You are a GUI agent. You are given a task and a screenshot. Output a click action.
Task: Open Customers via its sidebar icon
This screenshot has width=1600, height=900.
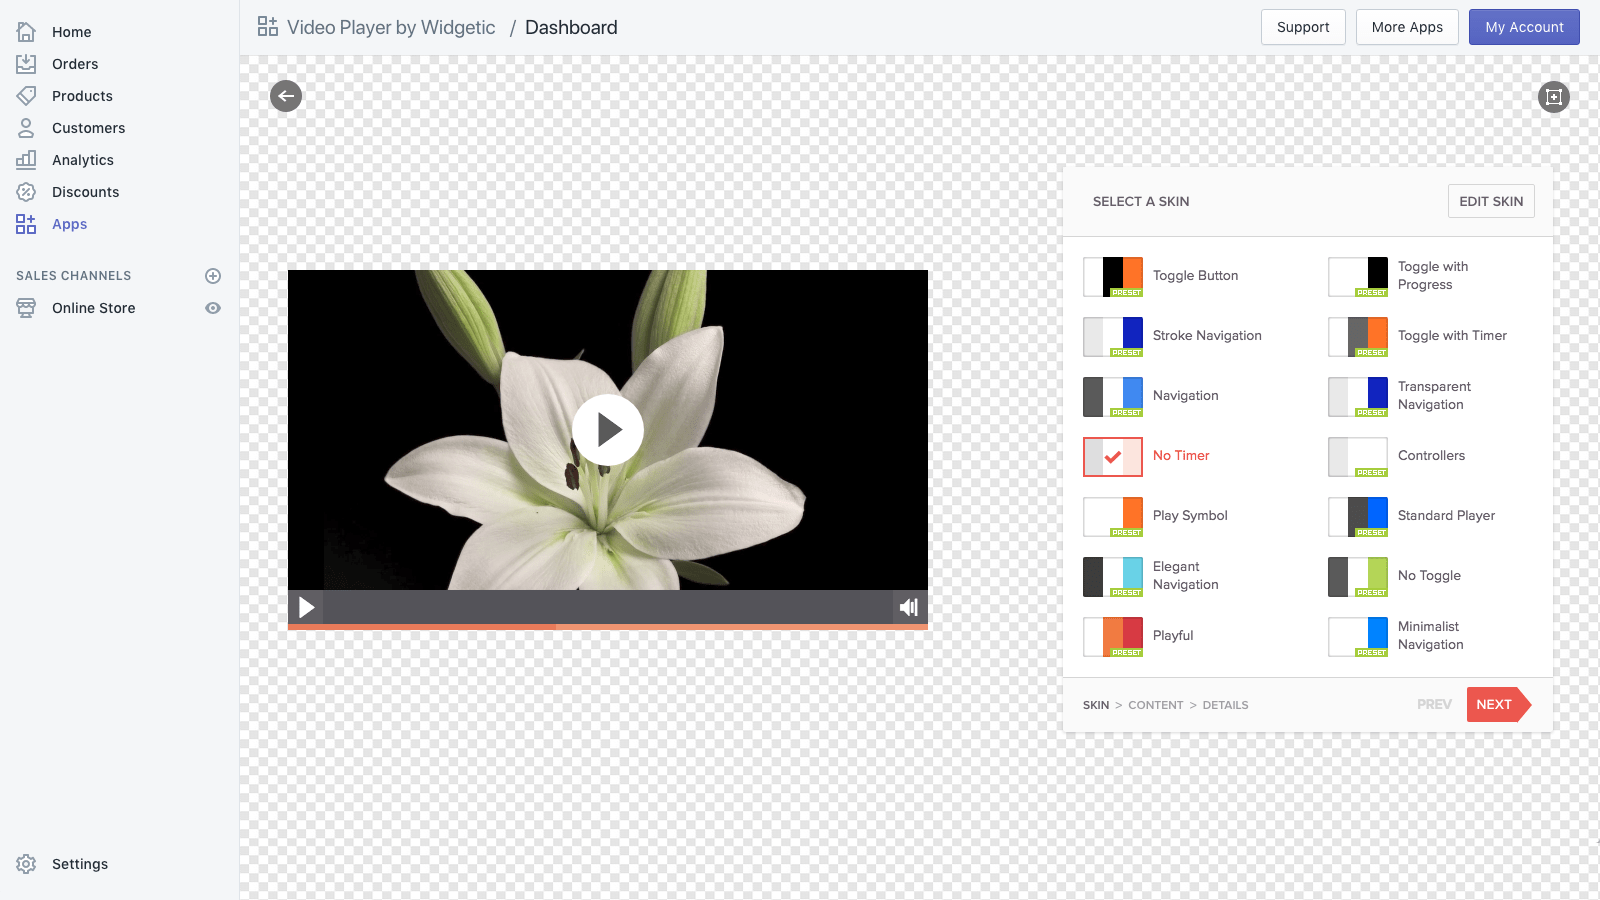click(26, 128)
